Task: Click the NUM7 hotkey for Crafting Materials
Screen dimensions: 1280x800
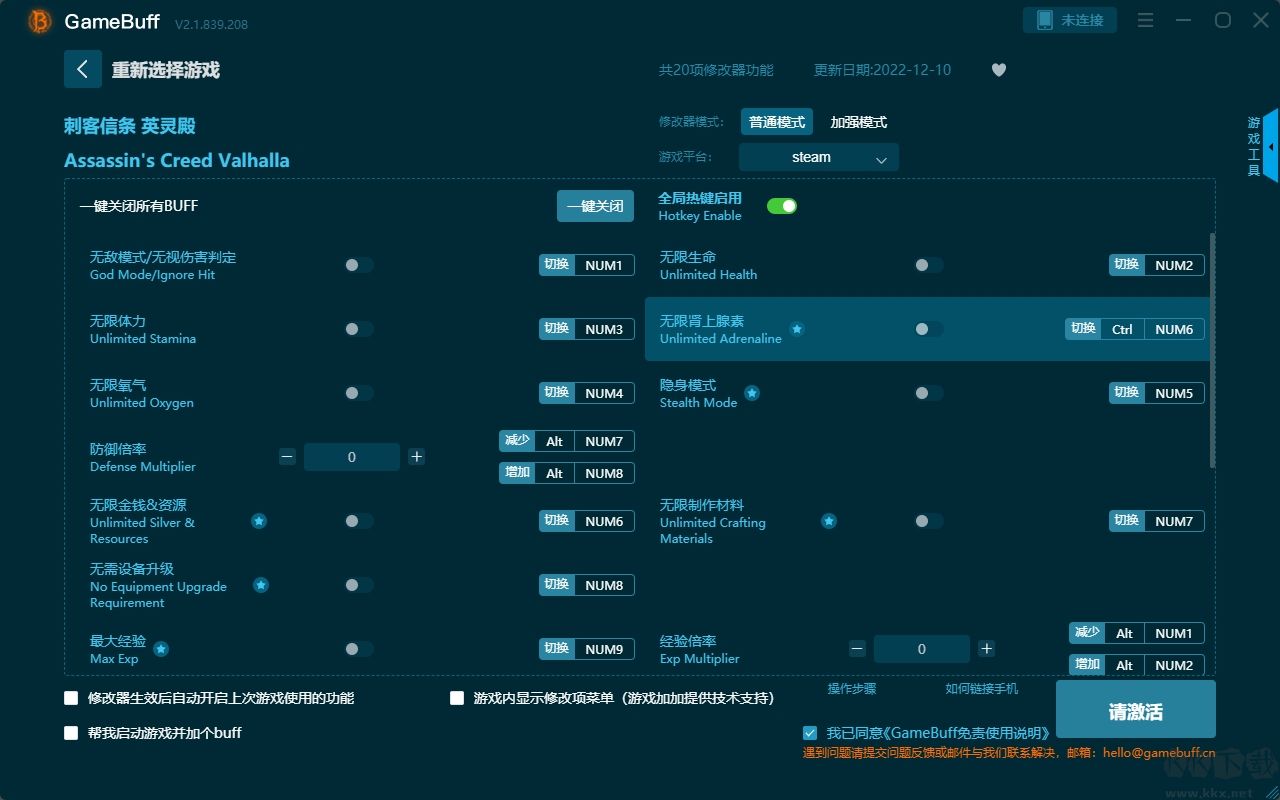Action: (1157, 521)
